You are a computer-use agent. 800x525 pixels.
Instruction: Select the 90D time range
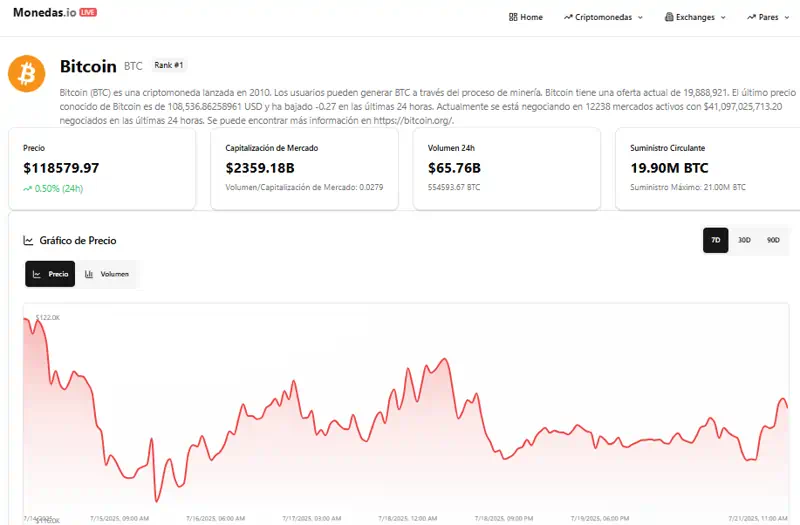pos(773,240)
